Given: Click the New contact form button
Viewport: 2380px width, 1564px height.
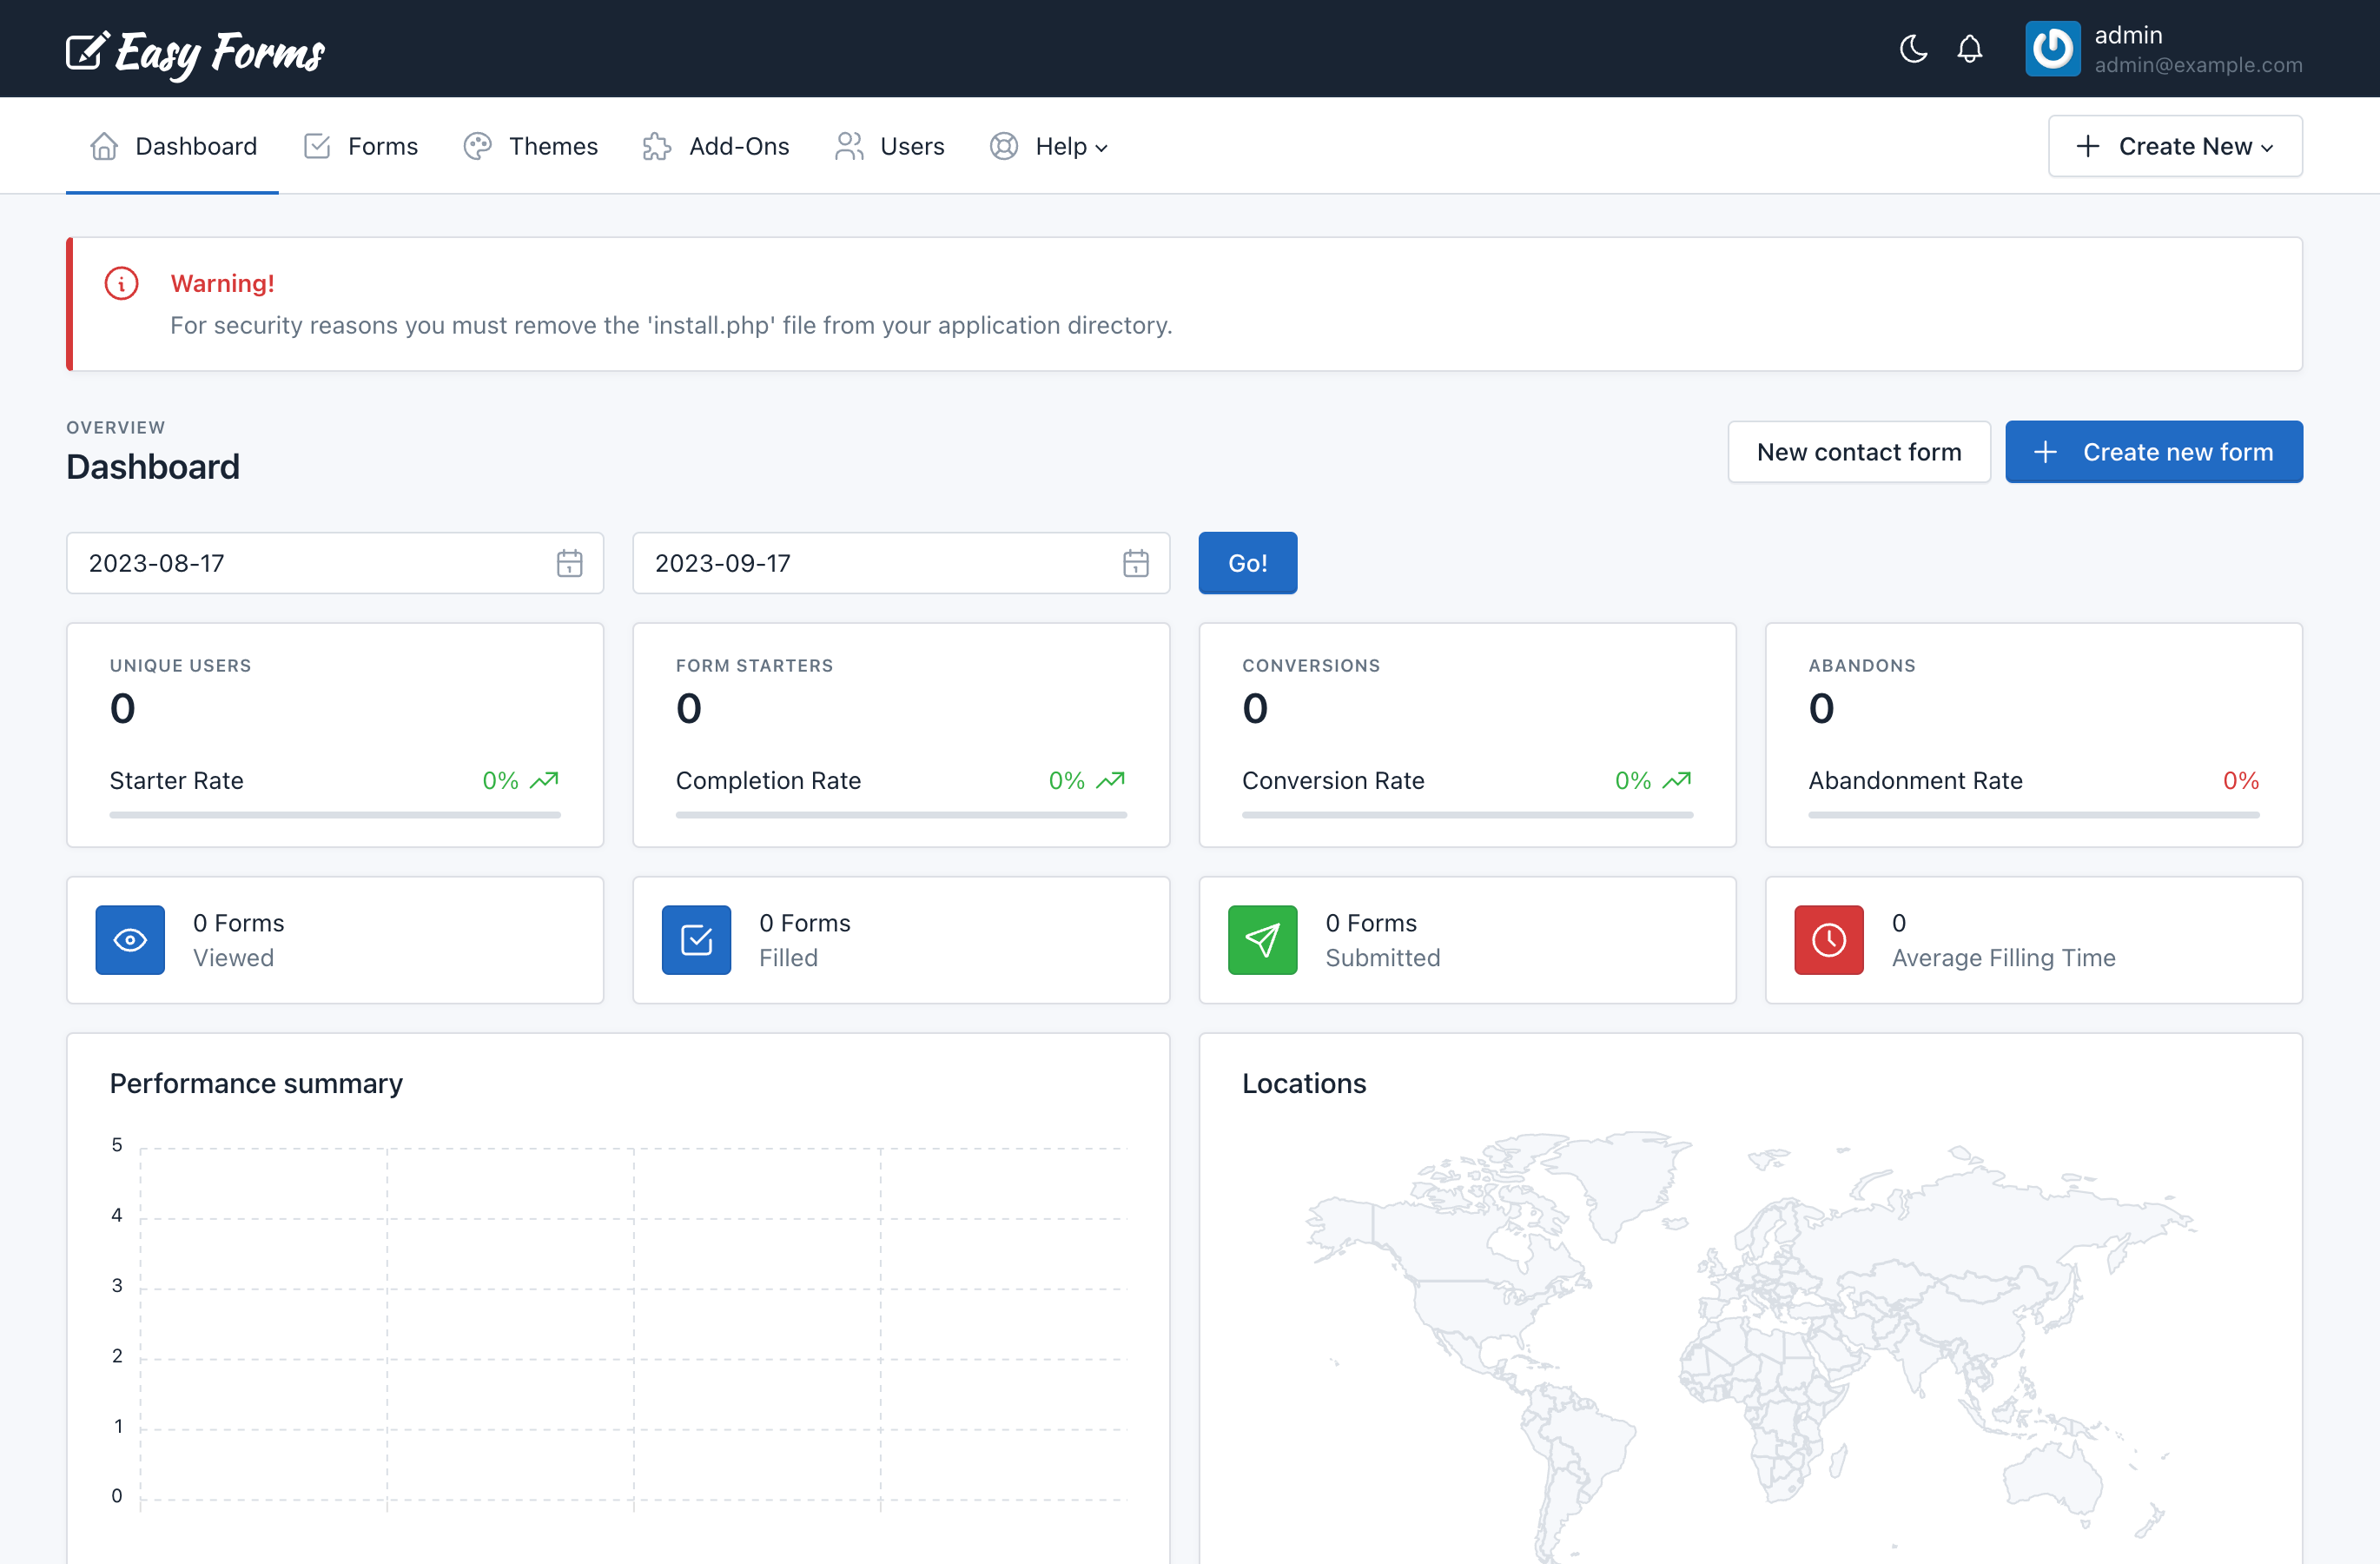Looking at the screenshot, I should coord(1858,450).
